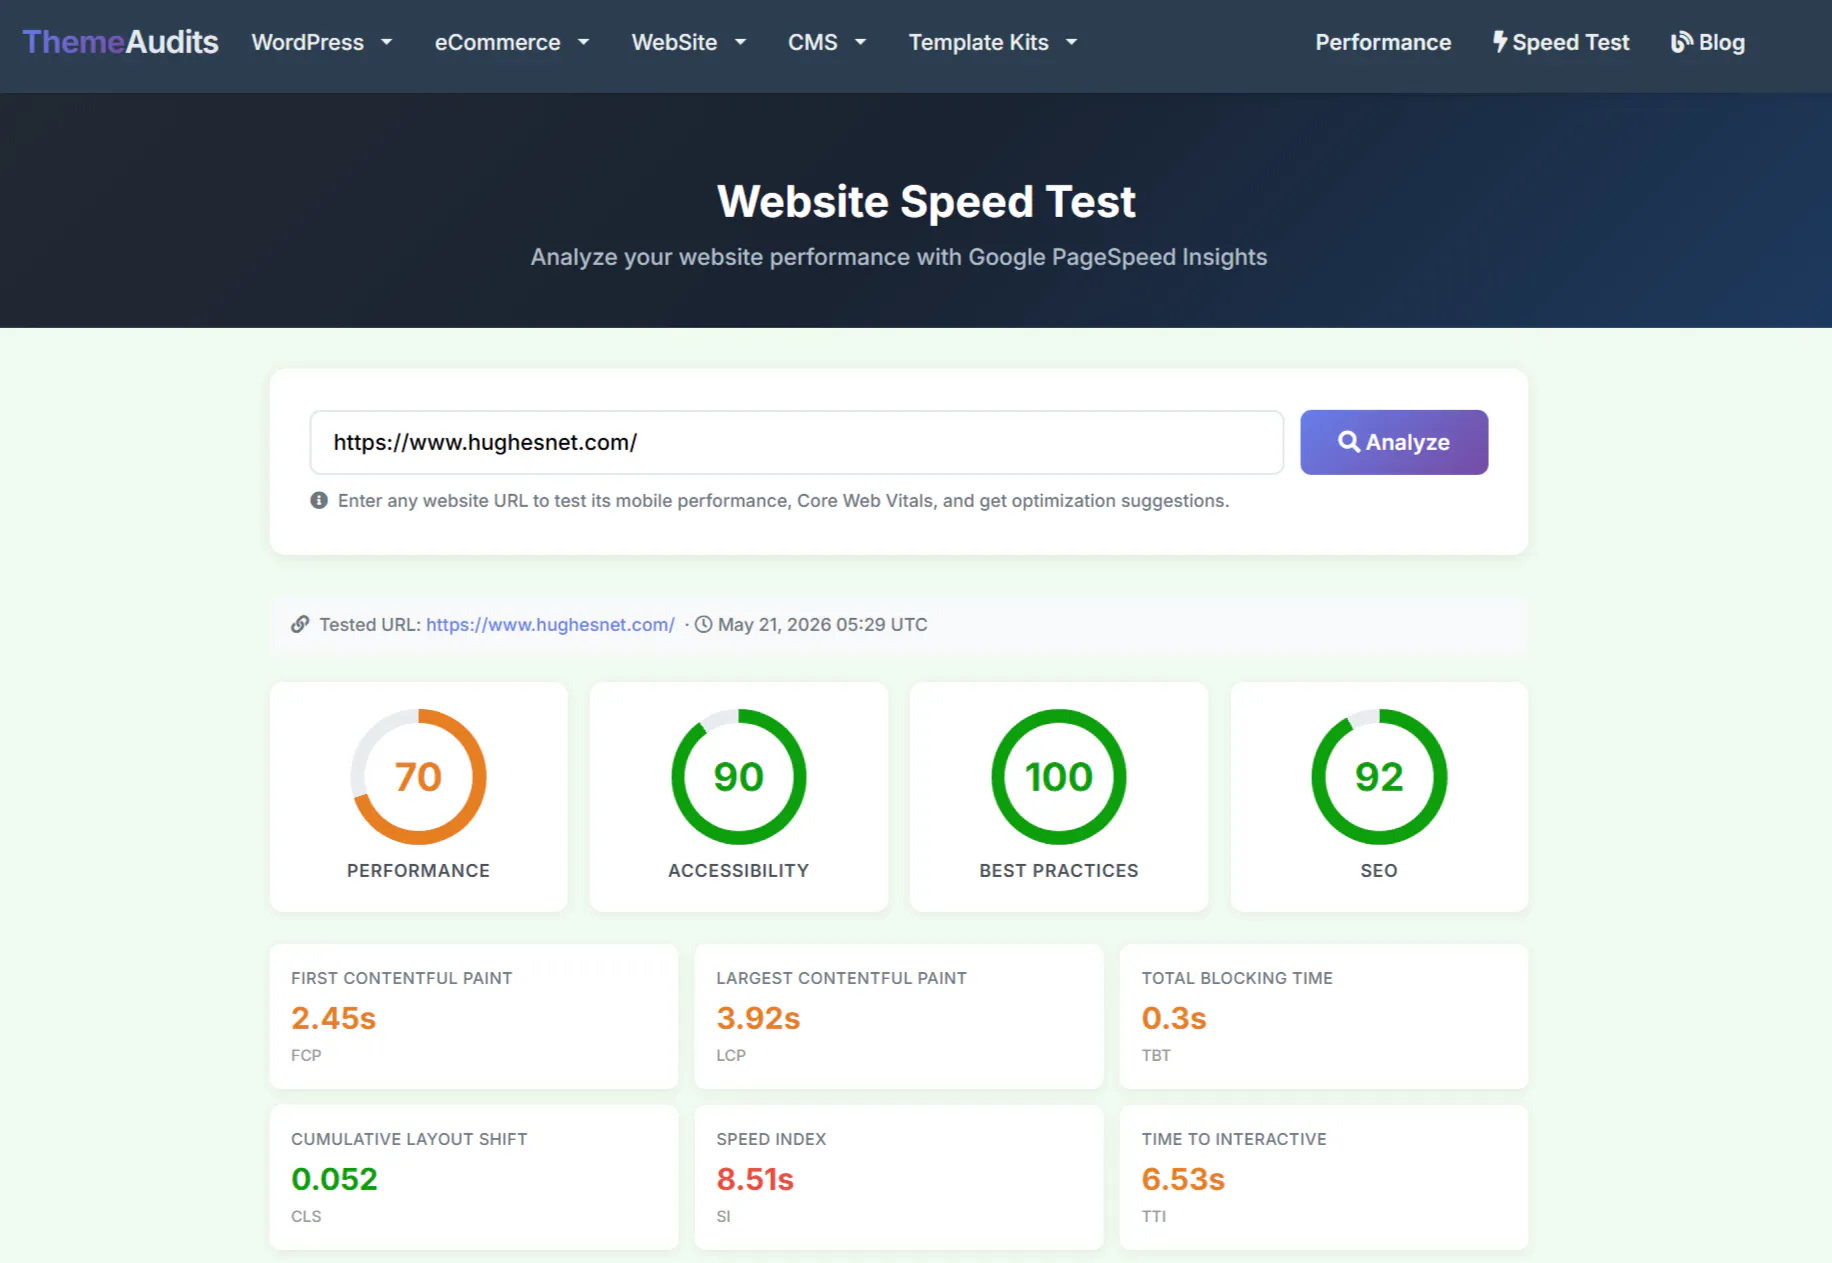Screen dimensions: 1832x1263
Task: Click the ThemeAudits logo
Action: coord(120,42)
